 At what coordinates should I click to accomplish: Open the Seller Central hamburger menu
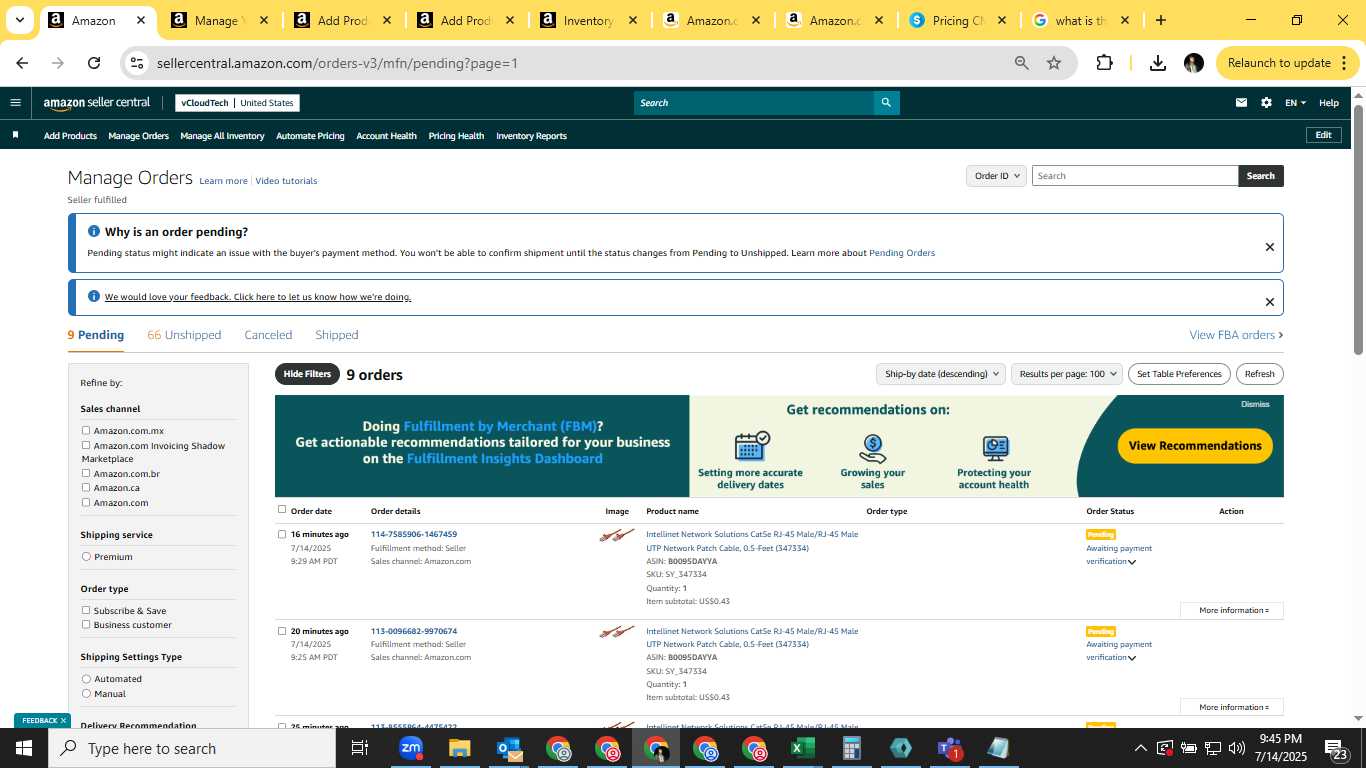[x=15, y=102]
